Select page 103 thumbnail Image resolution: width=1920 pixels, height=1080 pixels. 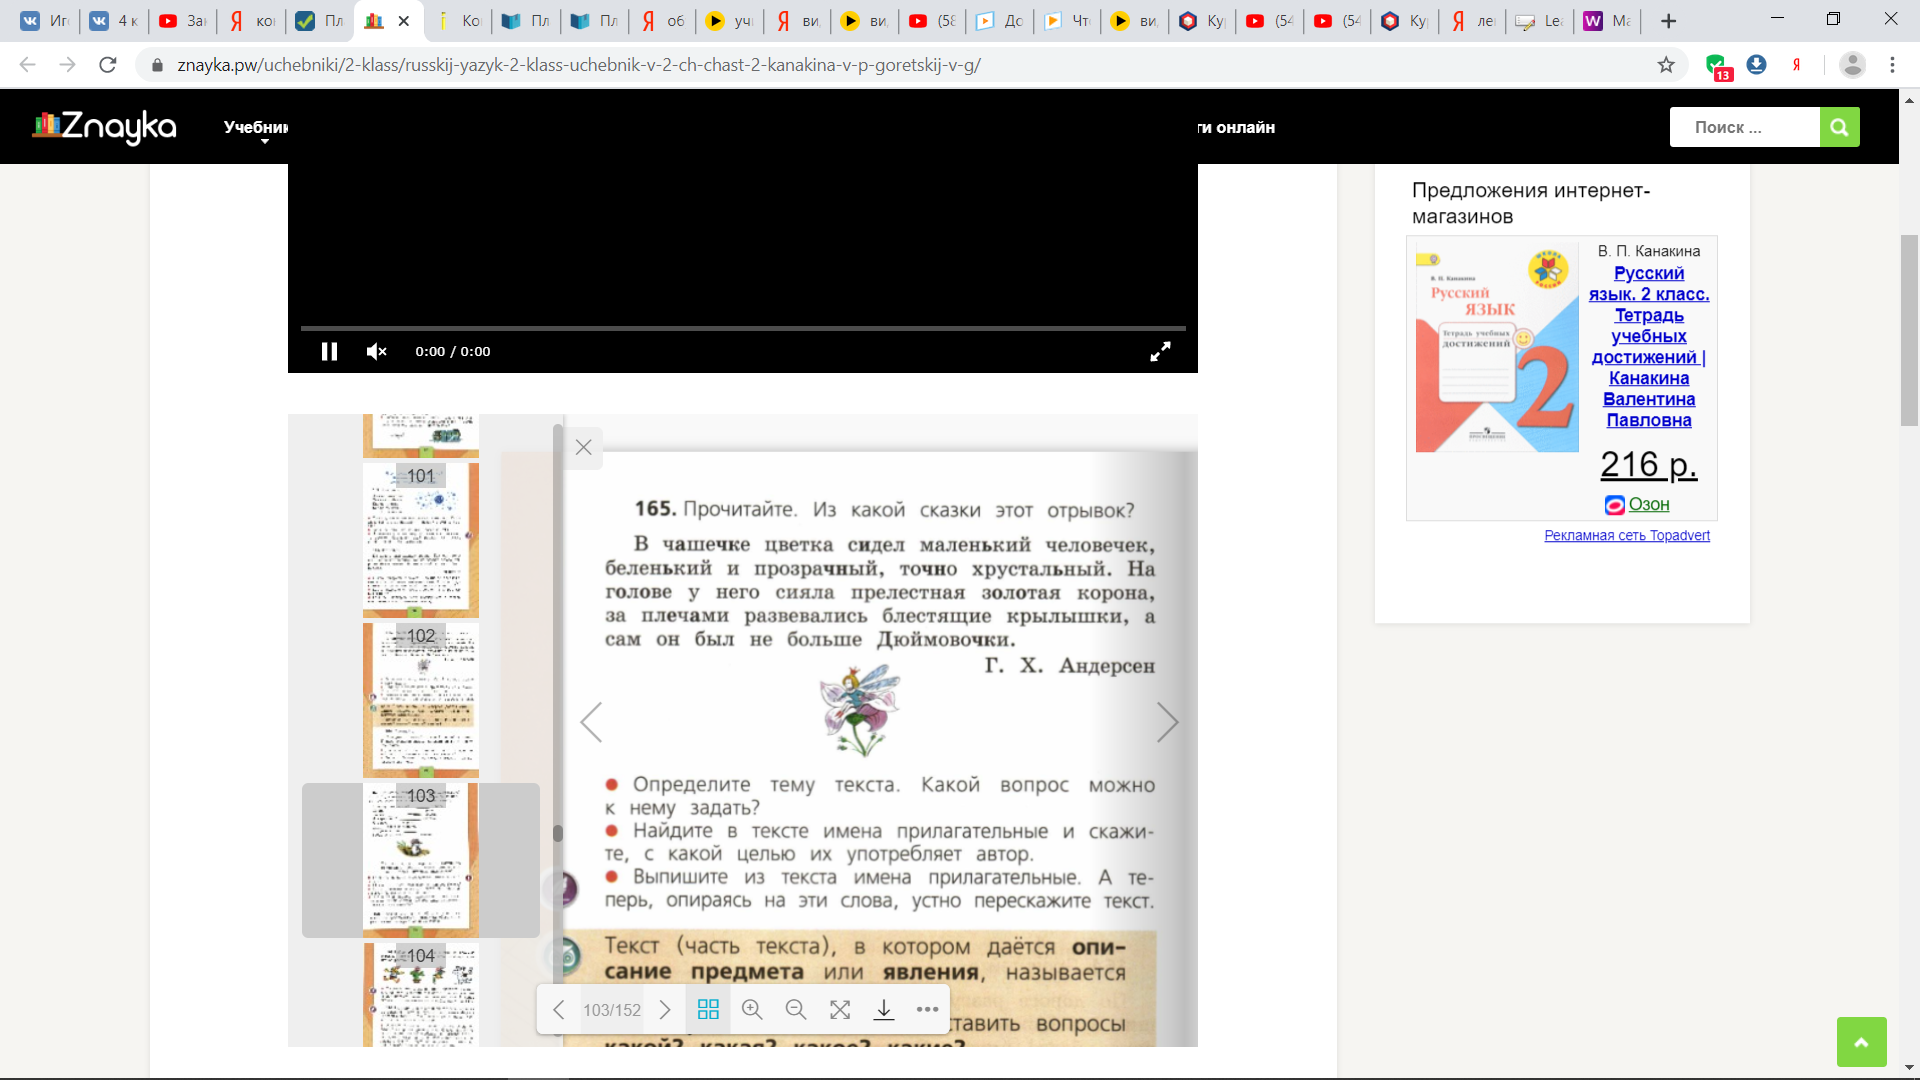pos(421,860)
